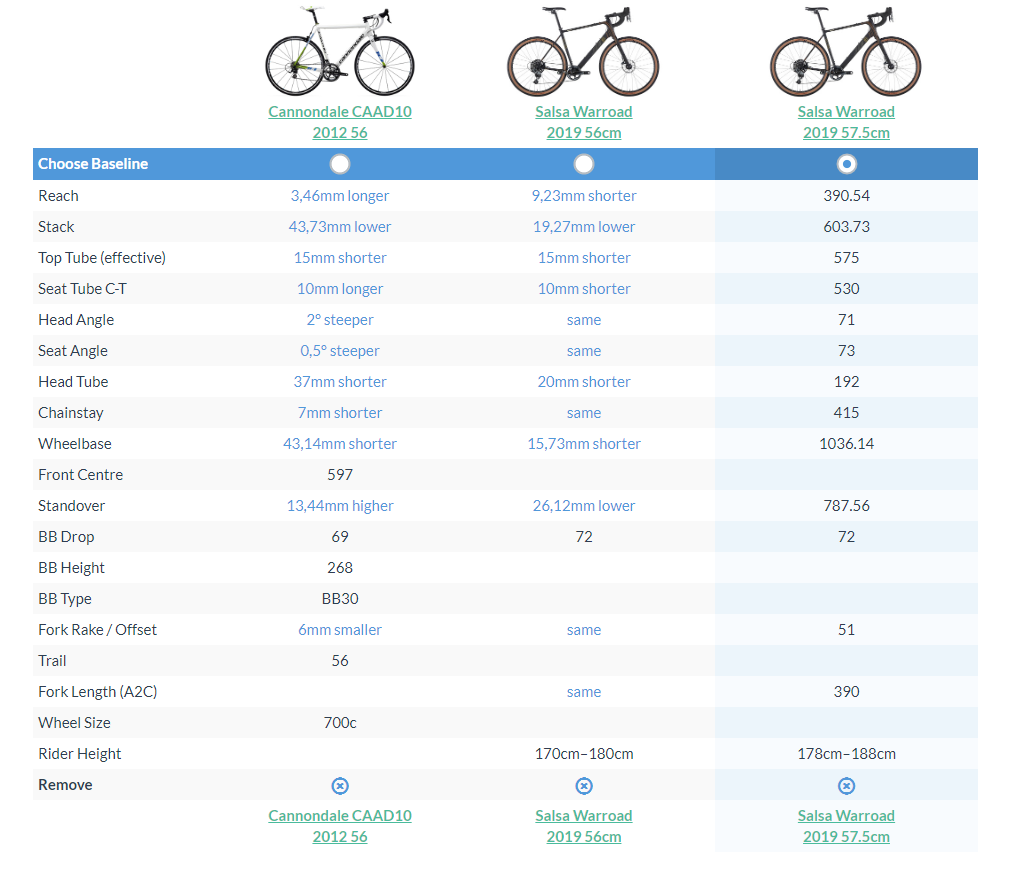Click the '2° steeper' head angle value
The height and width of the screenshot is (869, 1015).
(x=340, y=320)
